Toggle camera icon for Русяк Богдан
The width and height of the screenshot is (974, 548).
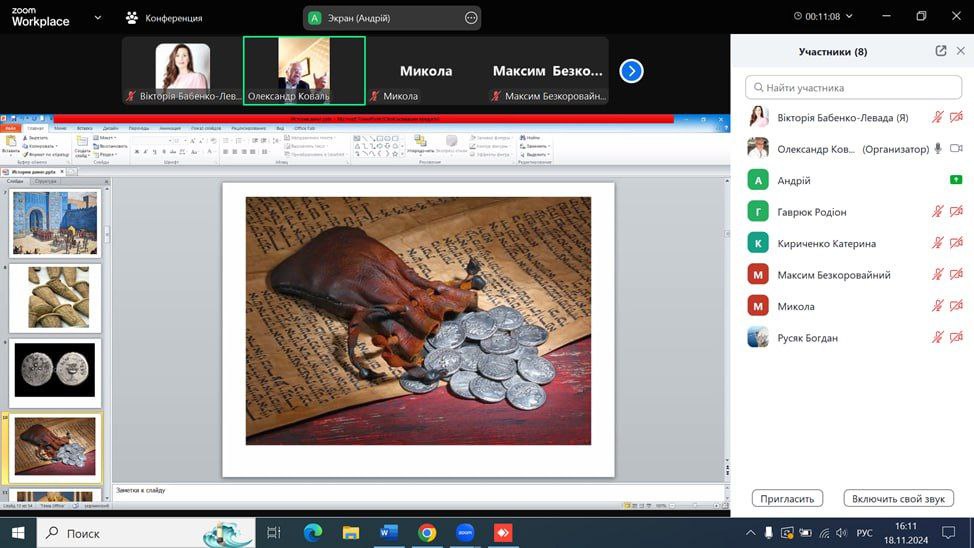(x=955, y=338)
